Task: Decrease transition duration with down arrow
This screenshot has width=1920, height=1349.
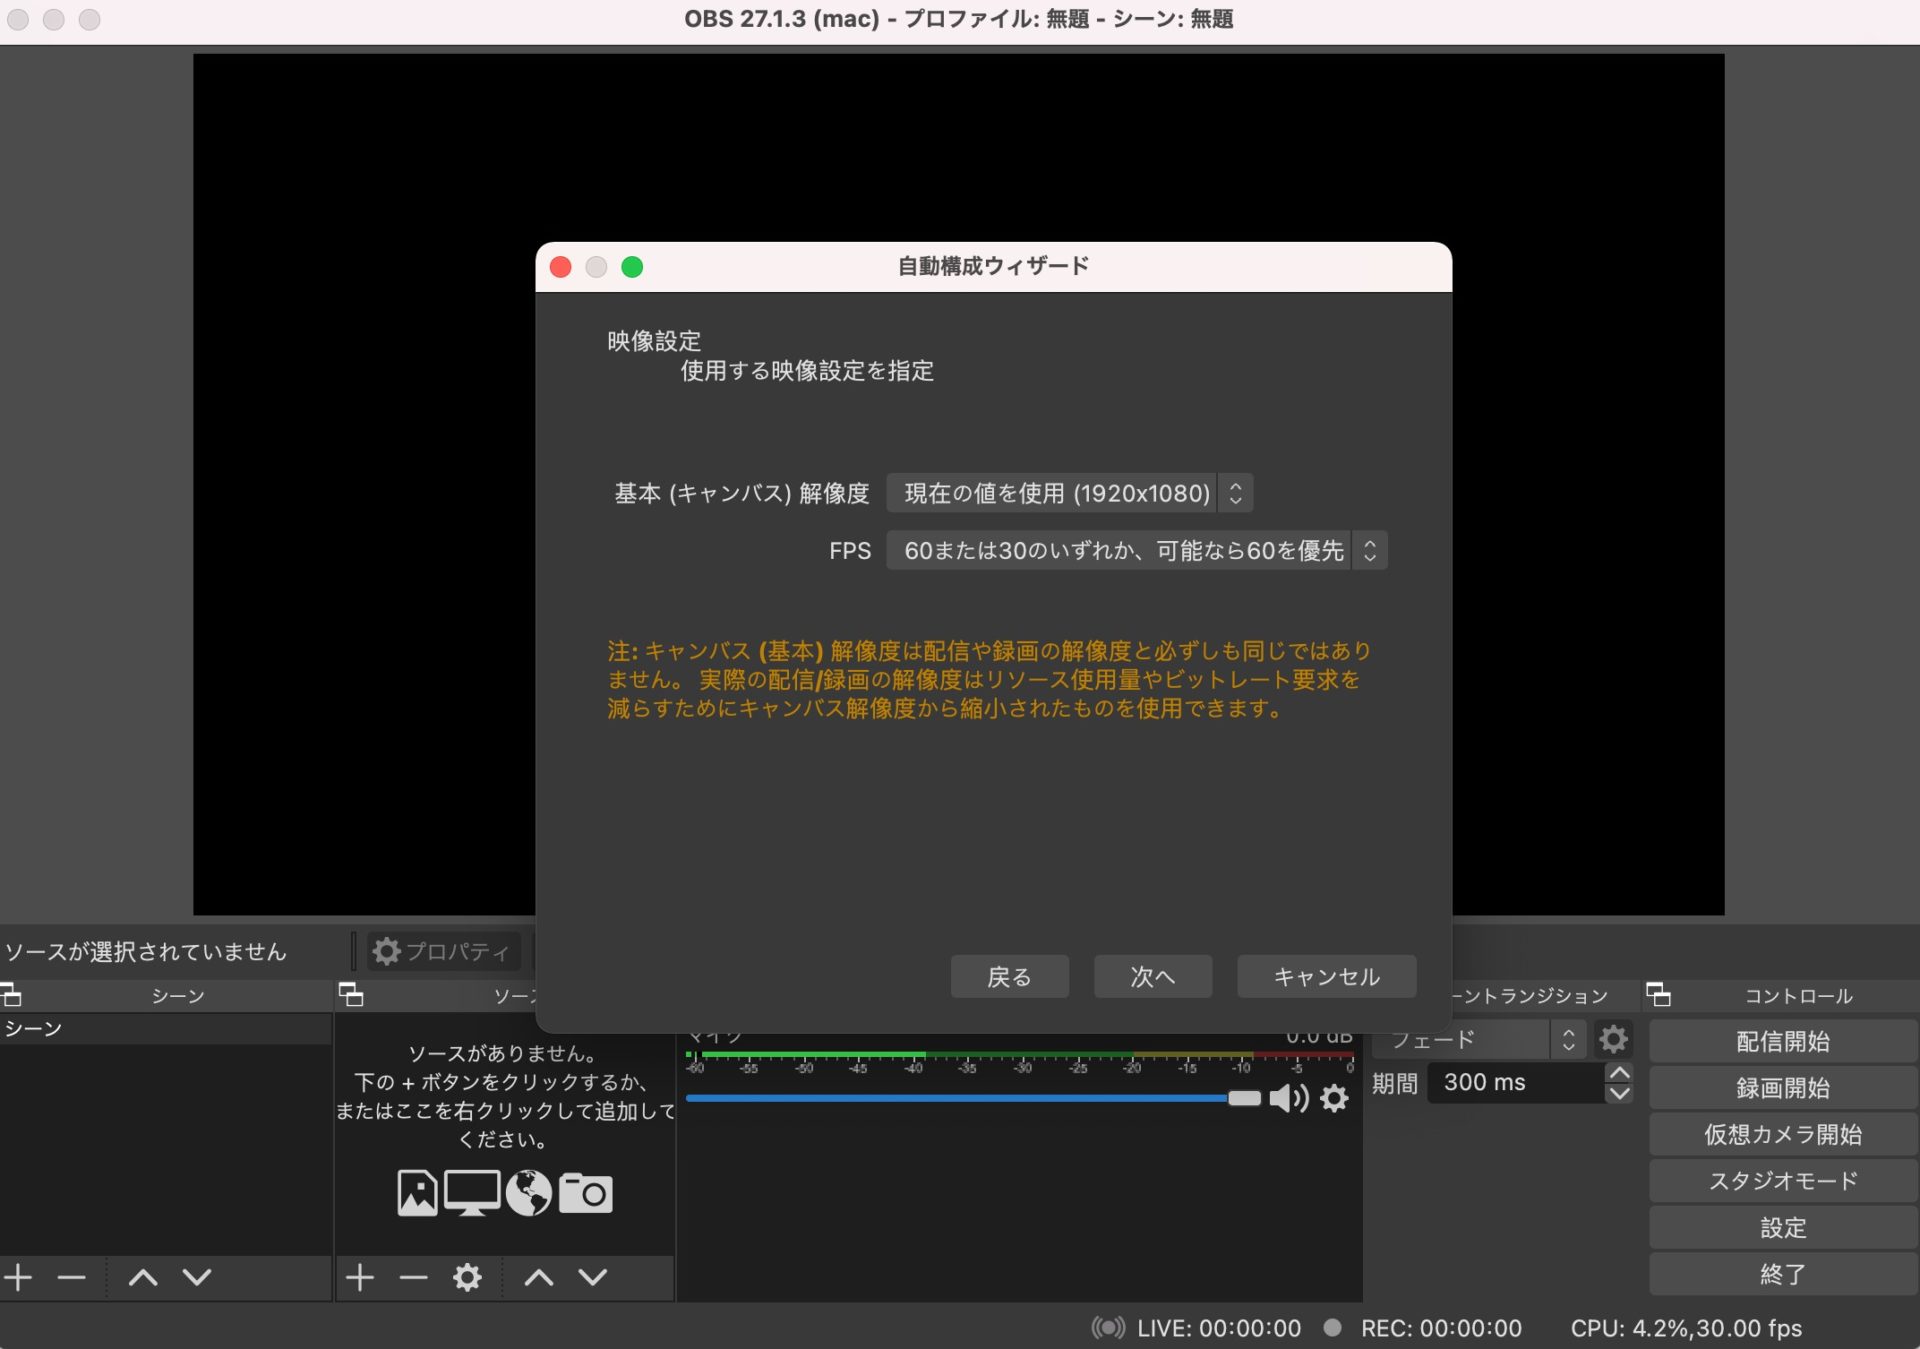Action: pyautogui.click(x=1619, y=1093)
